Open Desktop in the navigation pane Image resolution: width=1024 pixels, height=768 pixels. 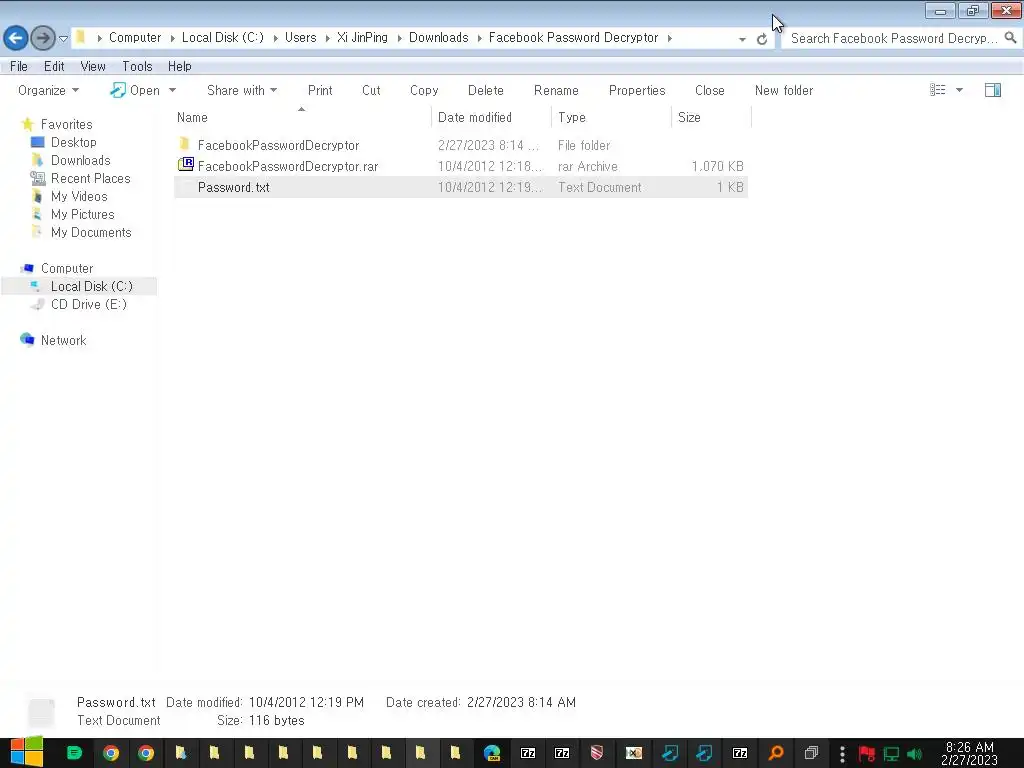click(x=73, y=142)
